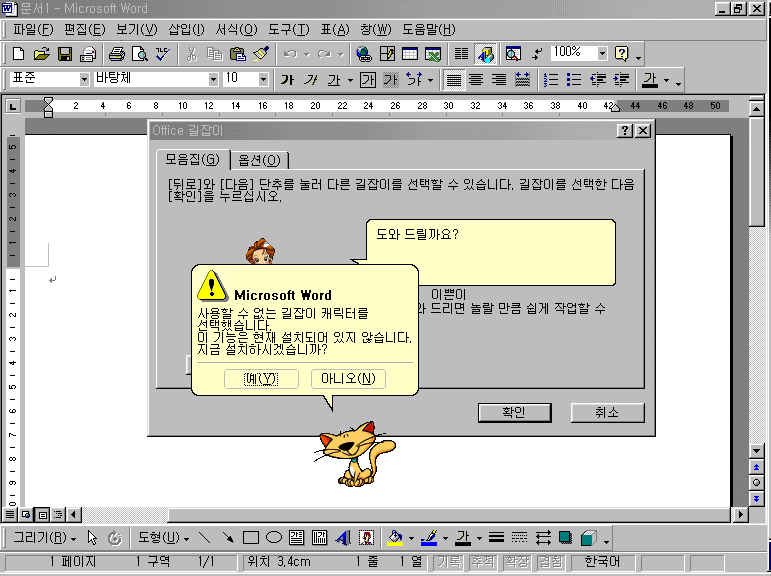Screen dimensions: 771x576
Task: Apply numbered list formatting
Action: [x=551, y=80]
